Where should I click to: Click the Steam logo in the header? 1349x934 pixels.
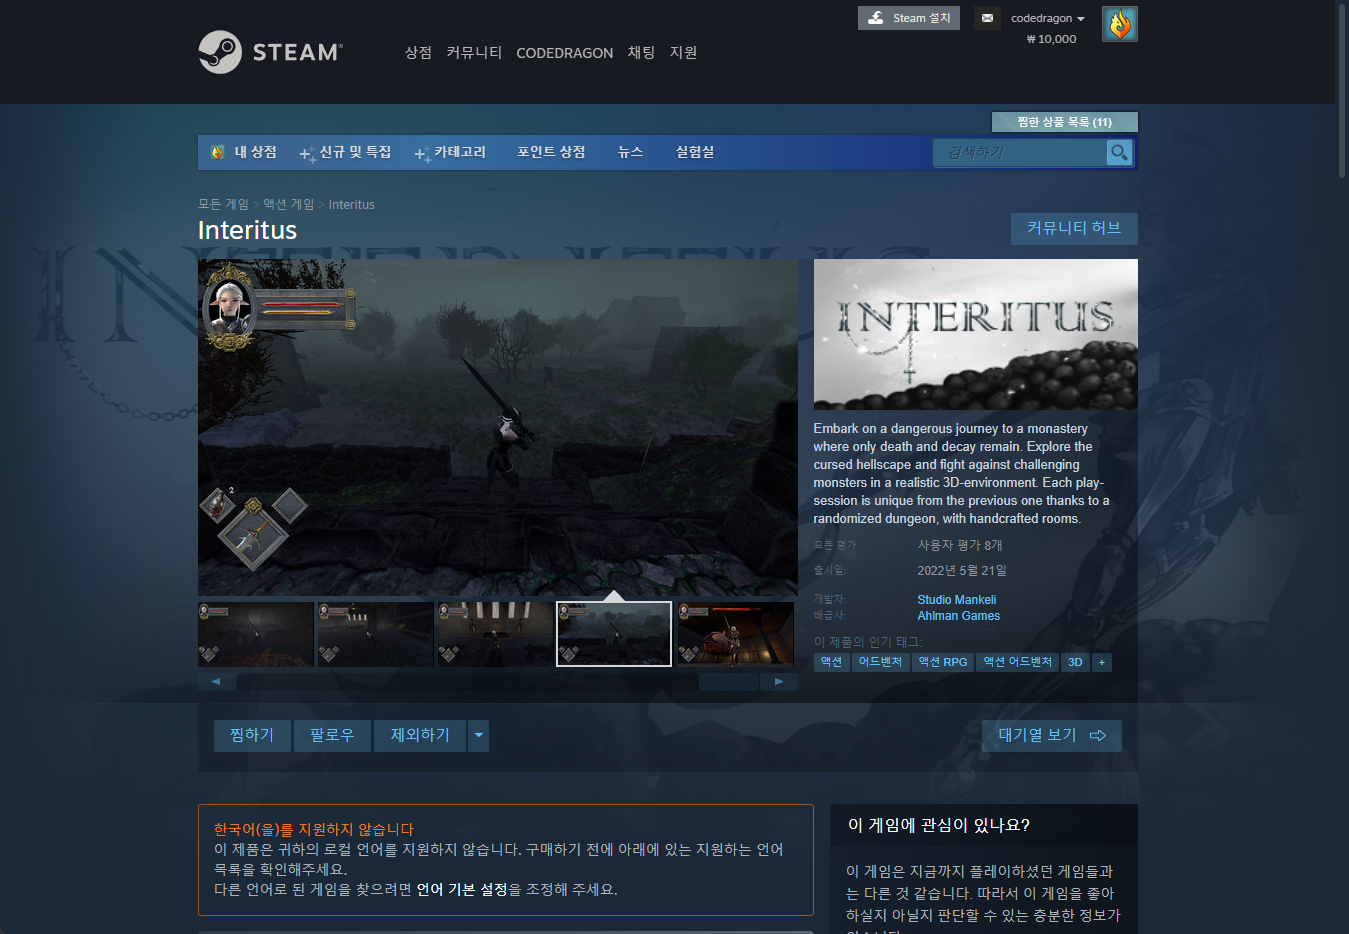pos(270,52)
